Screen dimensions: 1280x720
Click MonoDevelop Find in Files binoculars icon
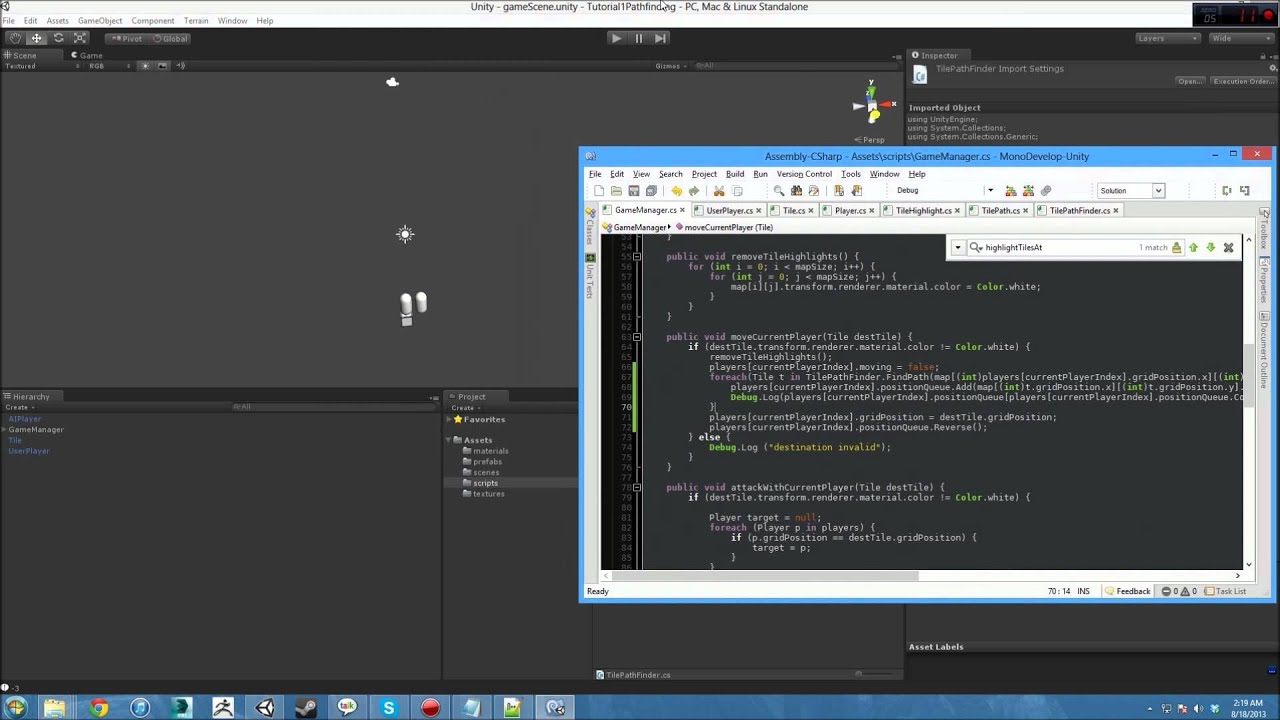(796, 191)
